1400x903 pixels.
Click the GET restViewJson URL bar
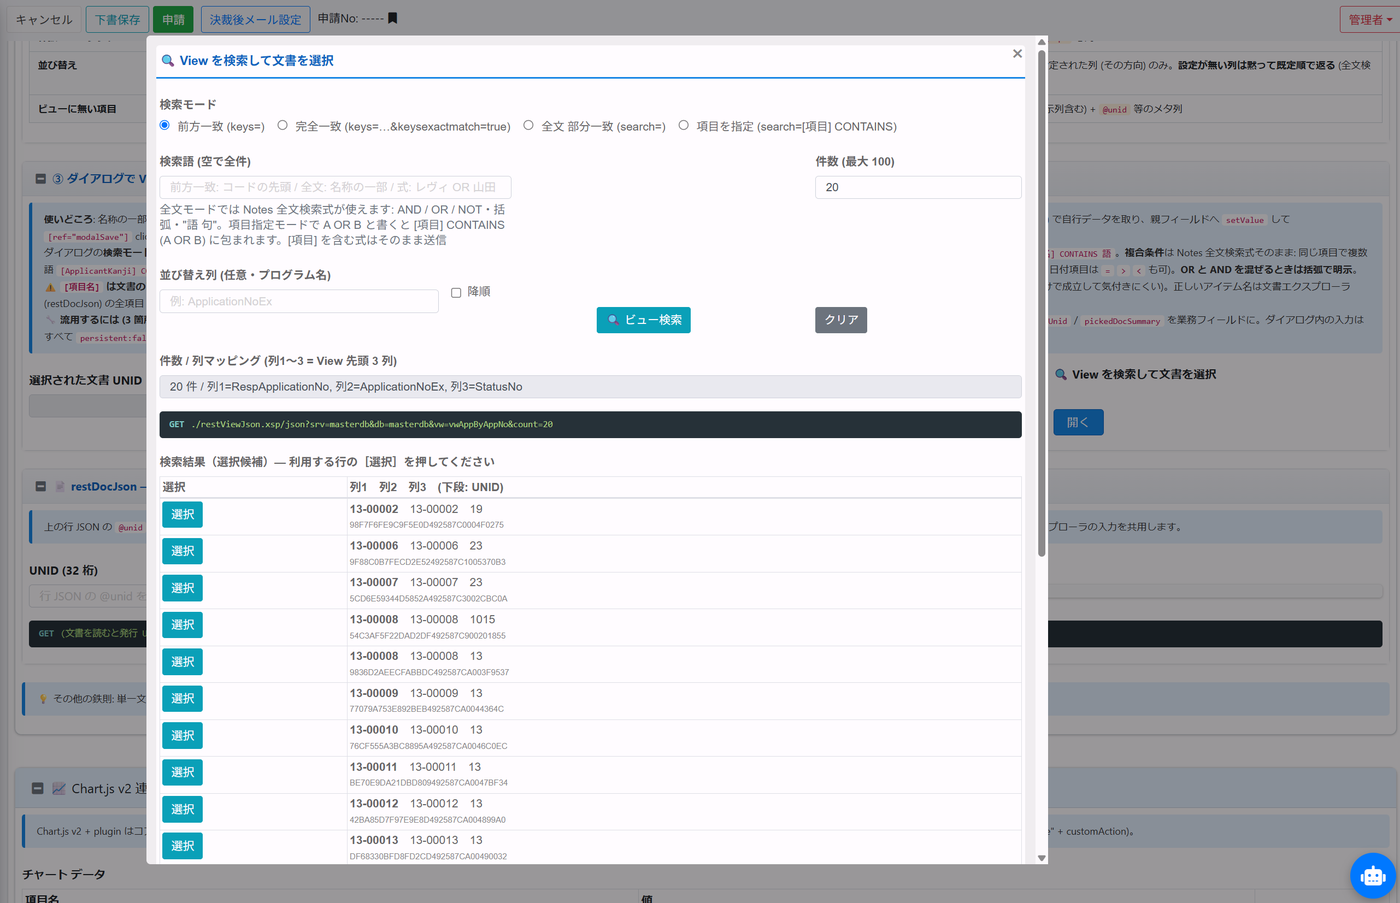click(x=590, y=424)
